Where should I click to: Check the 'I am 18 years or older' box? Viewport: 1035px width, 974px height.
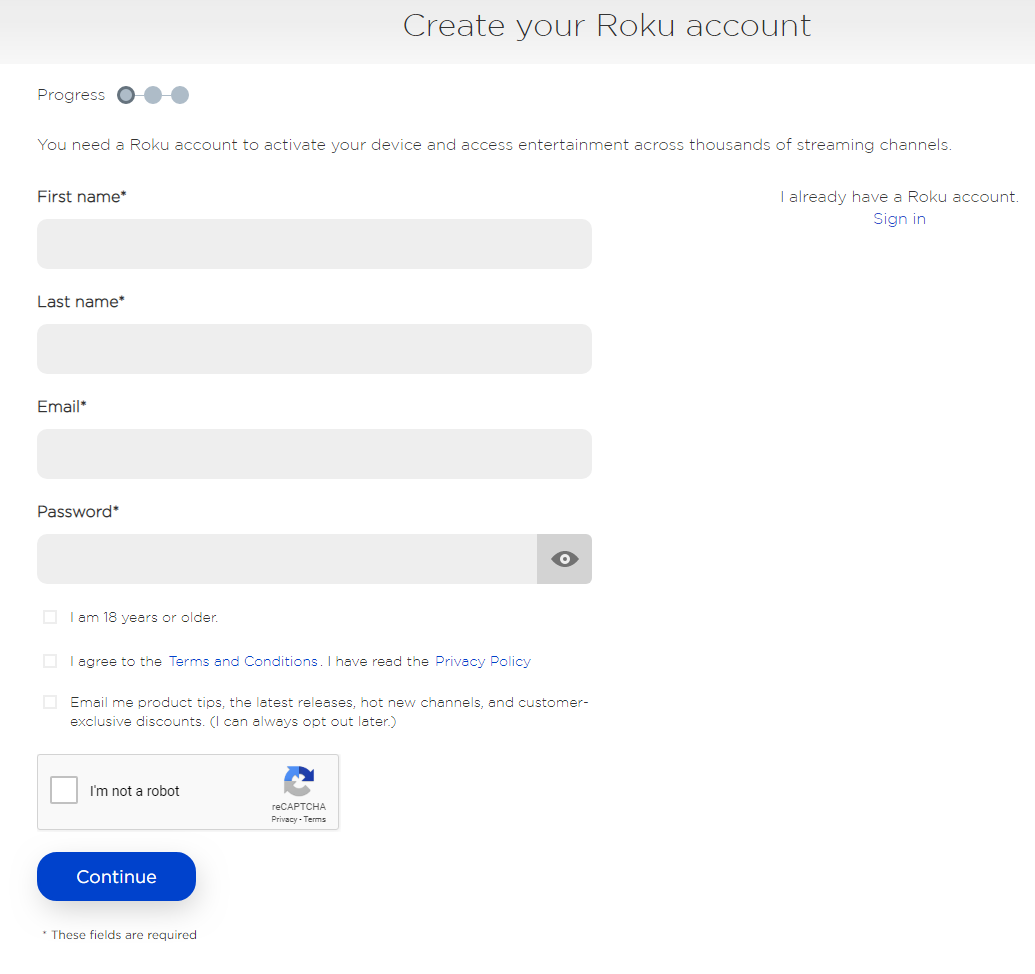[50, 617]
